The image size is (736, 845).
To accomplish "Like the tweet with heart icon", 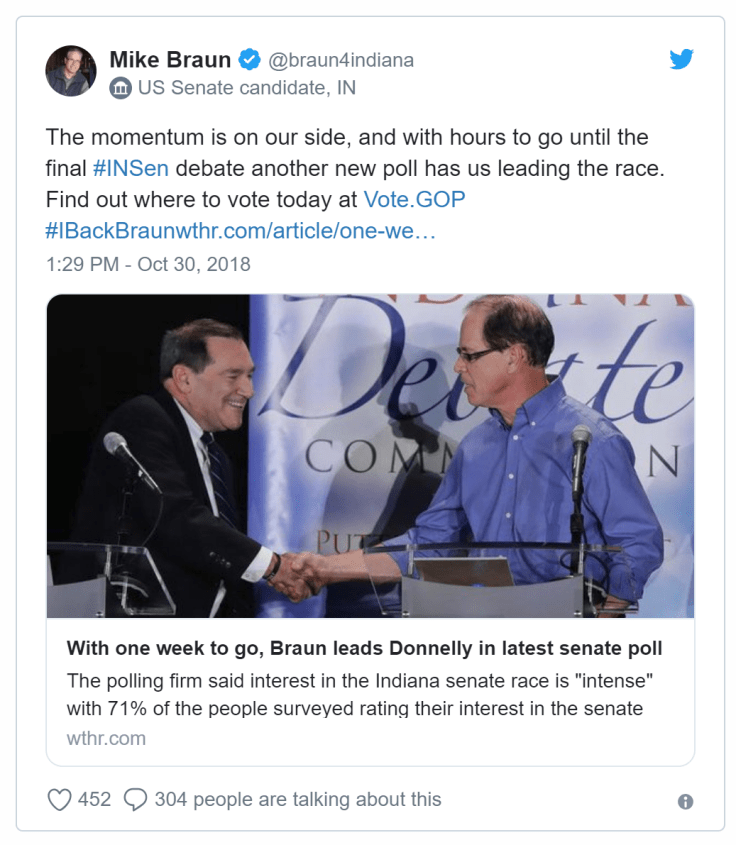I will 61,799.
